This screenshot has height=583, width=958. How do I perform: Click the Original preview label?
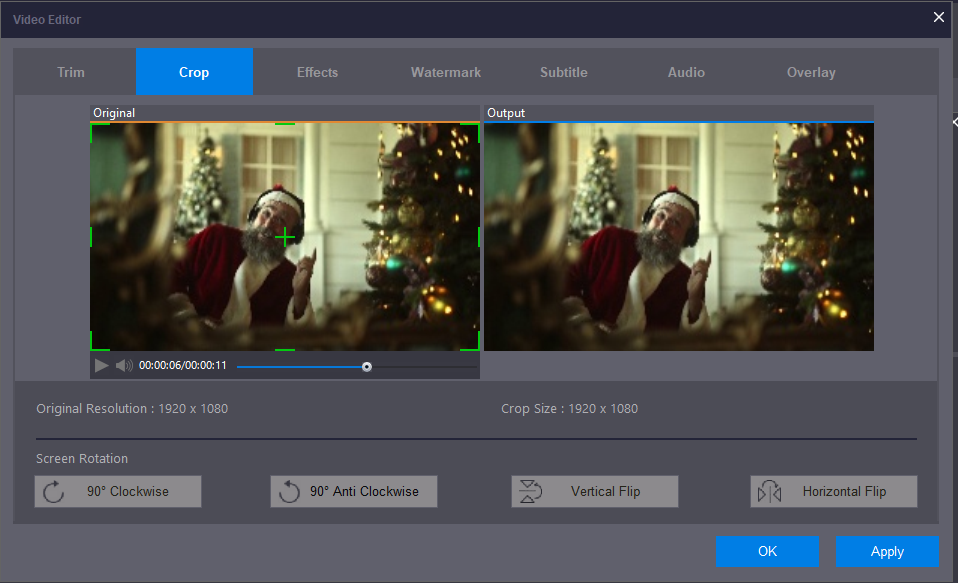114,113
